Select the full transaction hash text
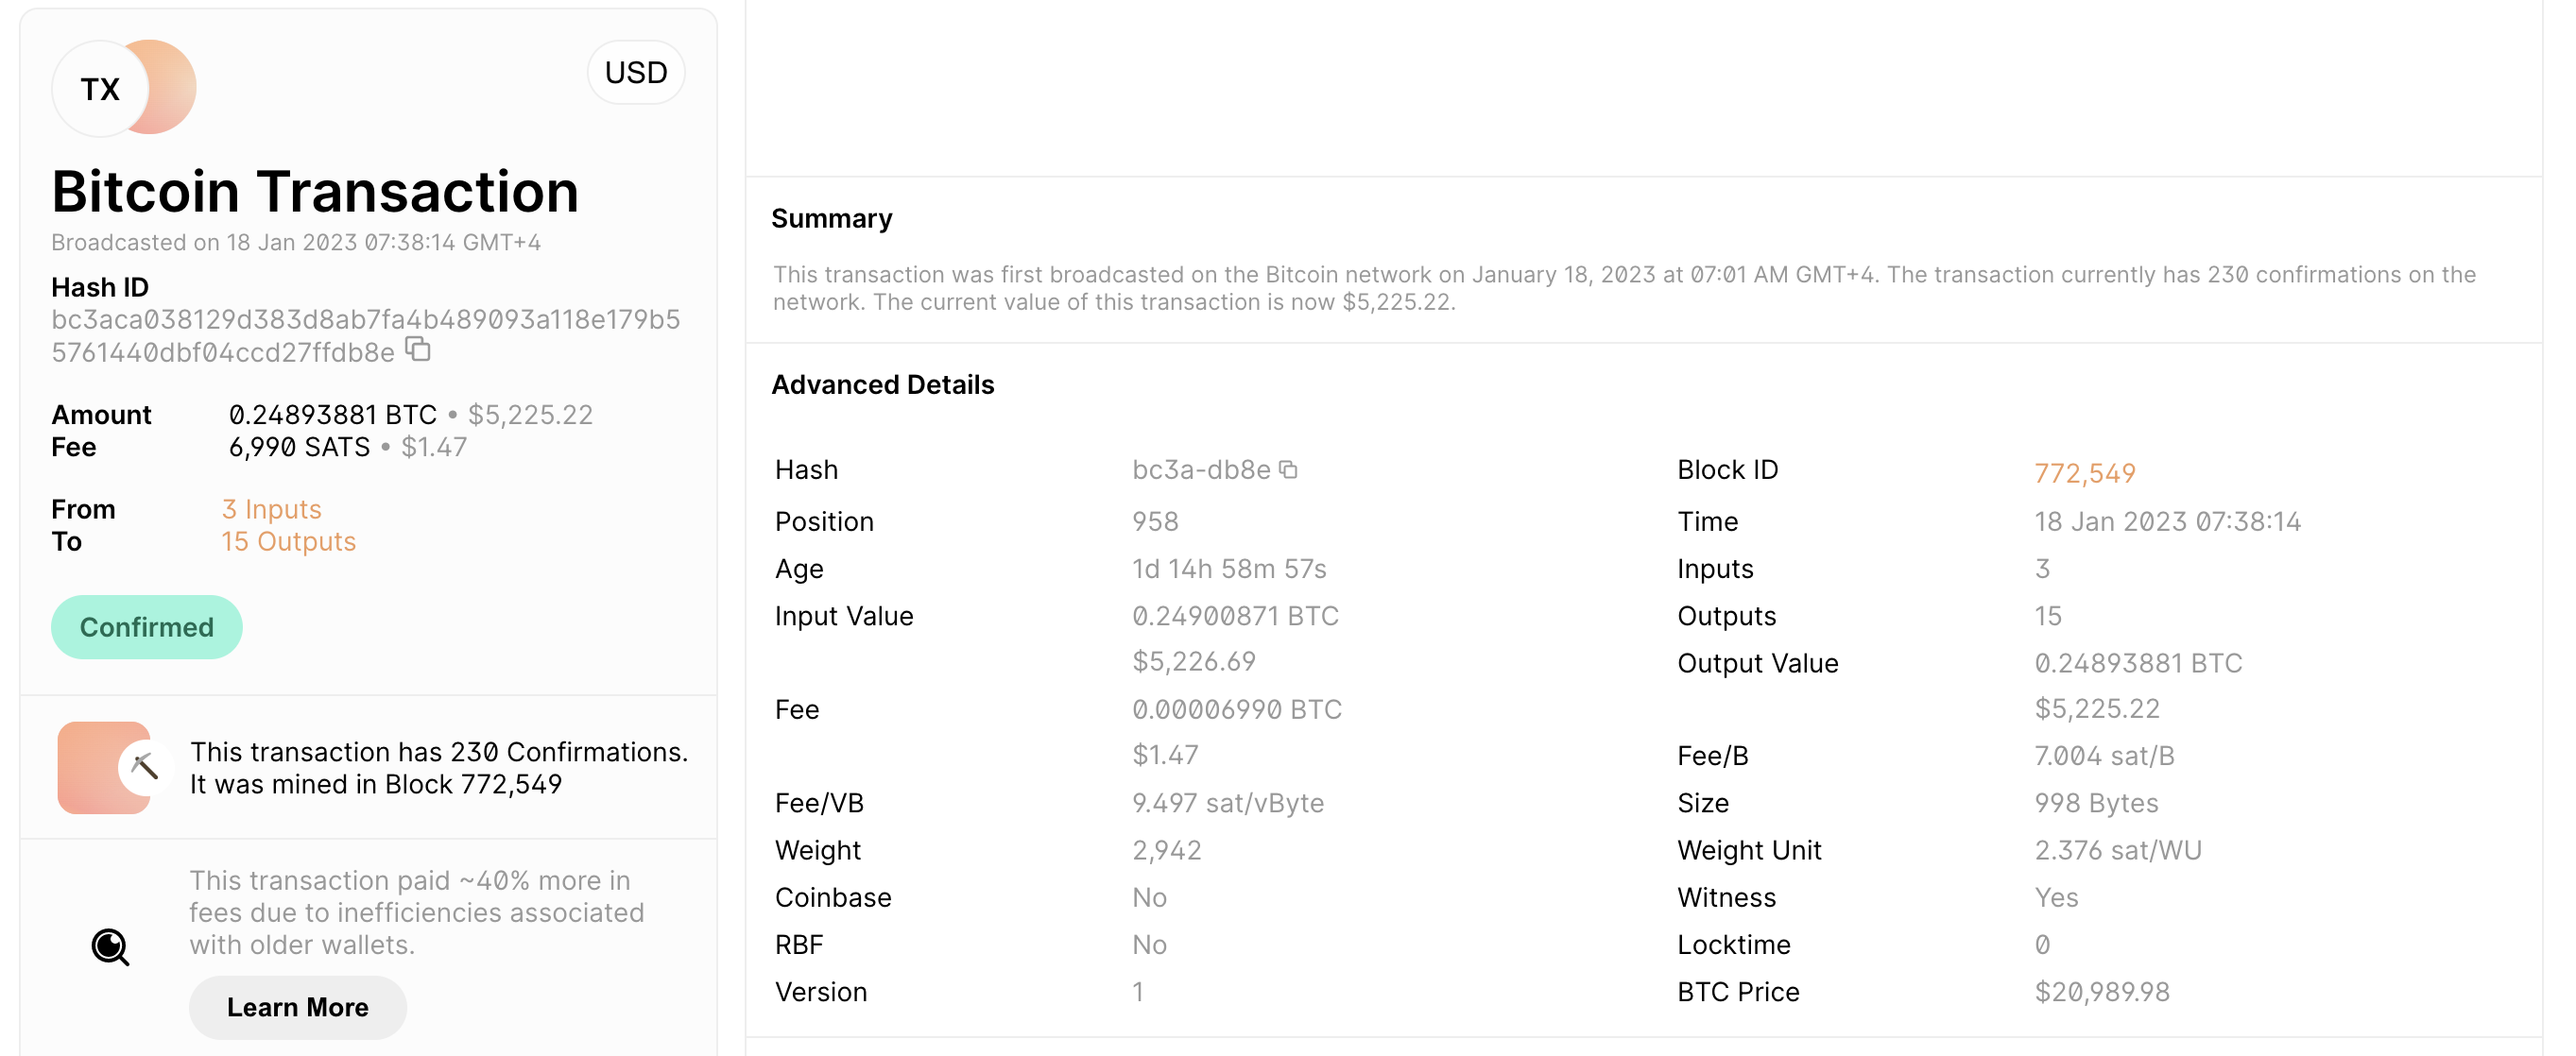 [x=365, y=335]
